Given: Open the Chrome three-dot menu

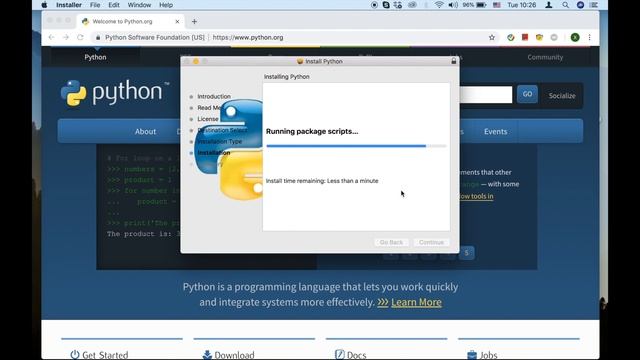Looking at the screenshot, I should 589,37.
